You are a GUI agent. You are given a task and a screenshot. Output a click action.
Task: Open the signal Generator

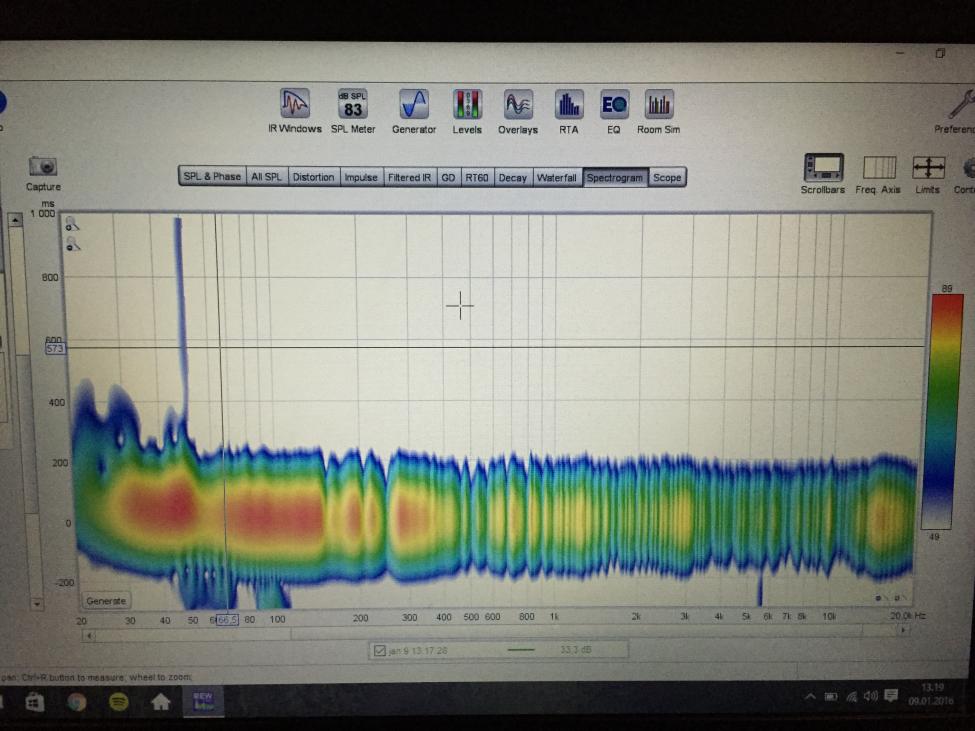(414, 111)
